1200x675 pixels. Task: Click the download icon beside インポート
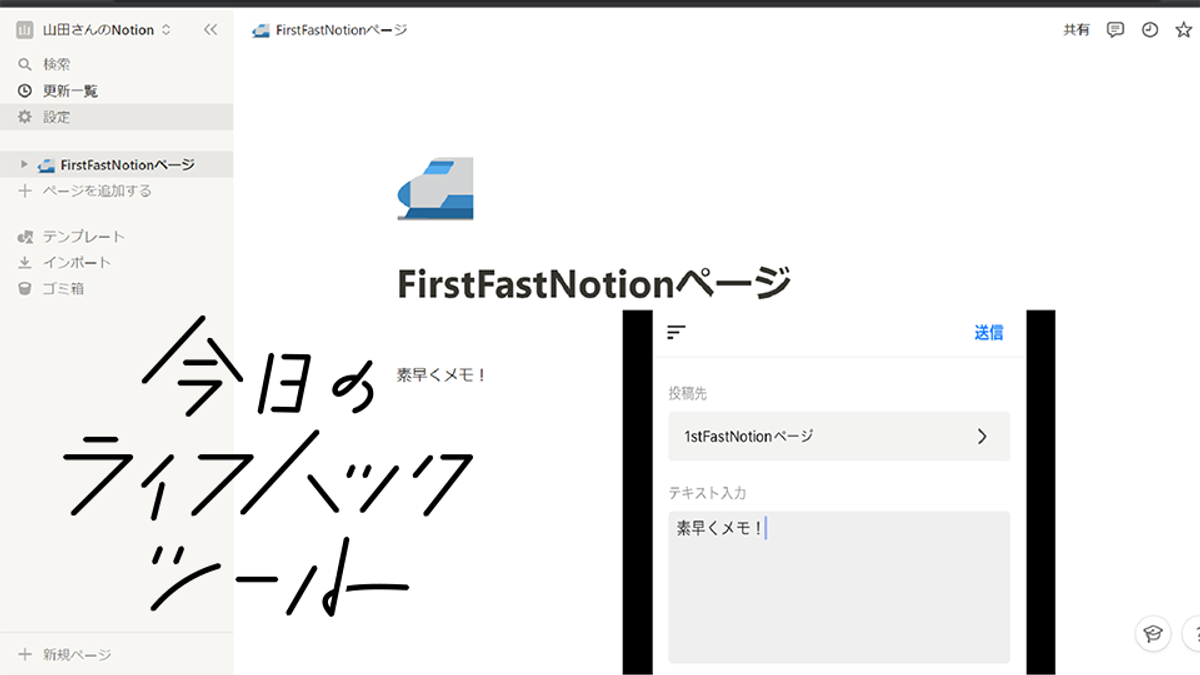(25, 262)
